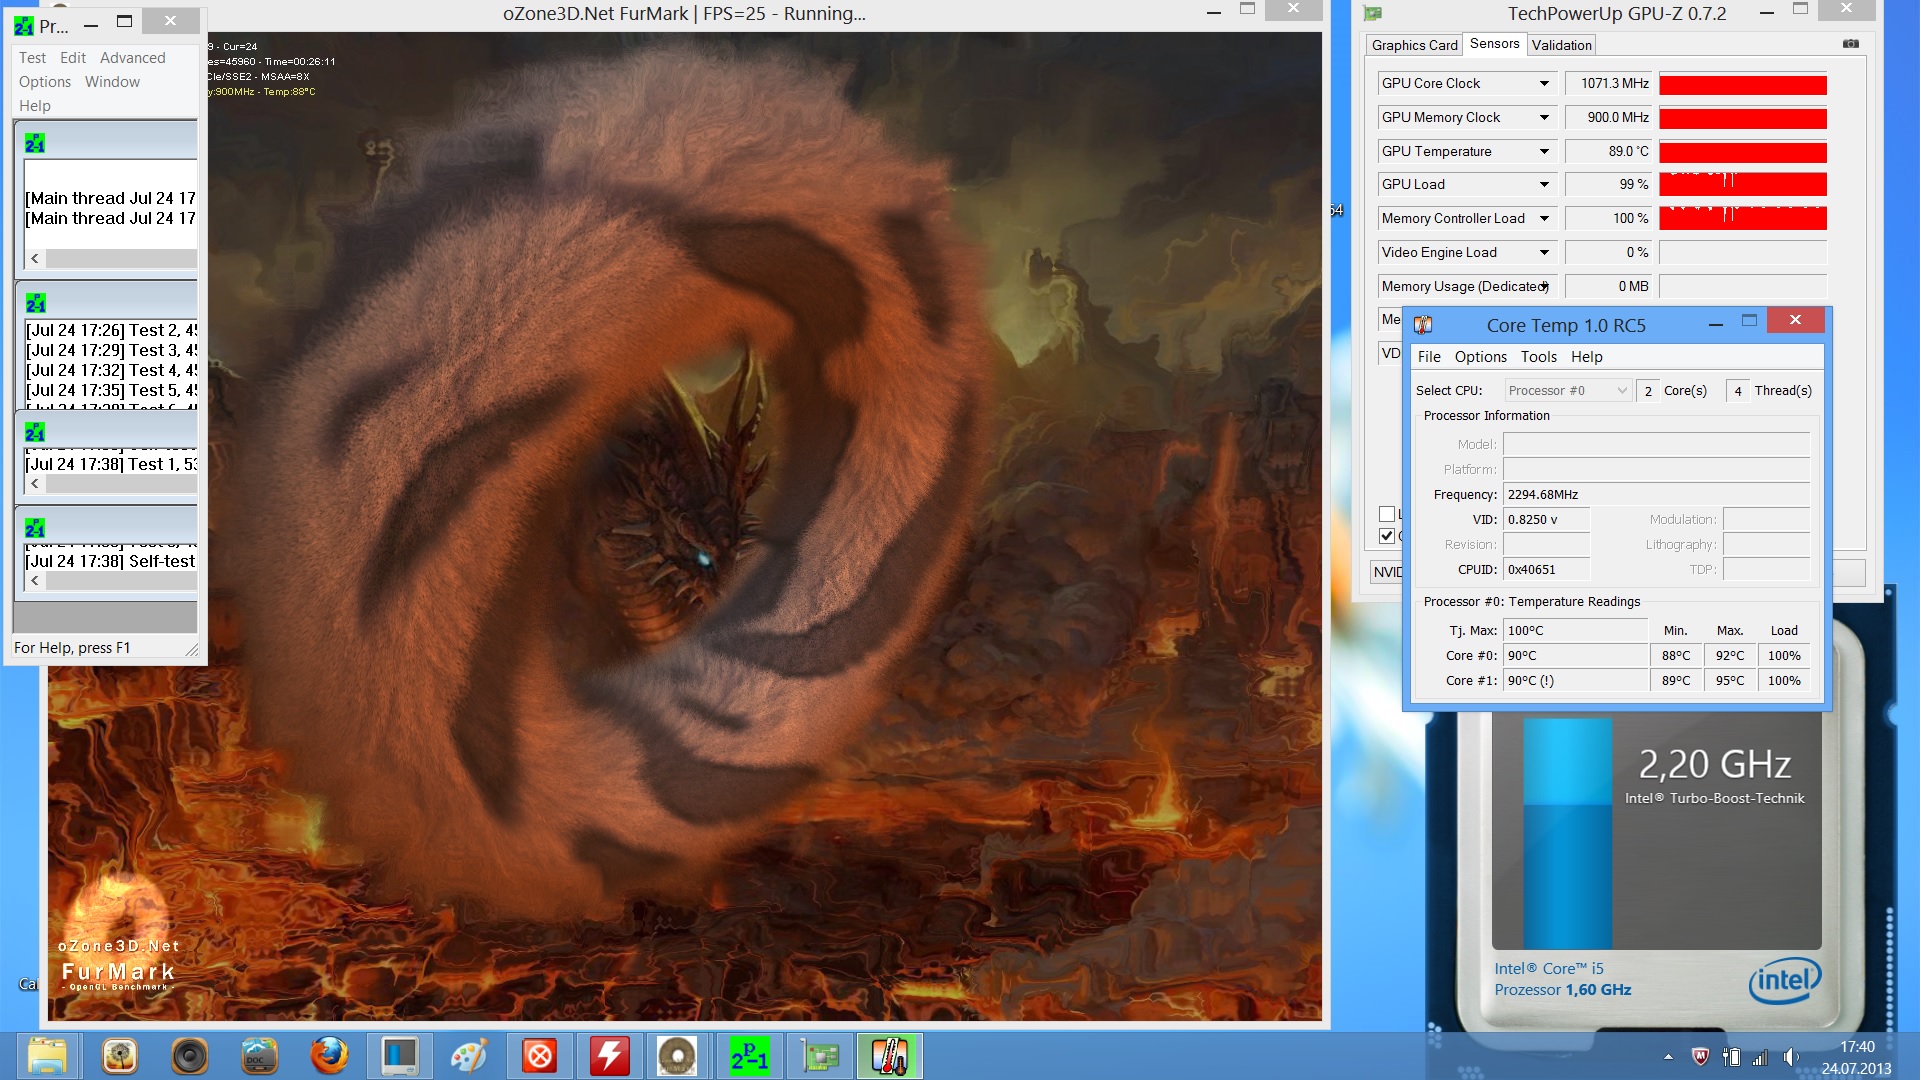Switch to Prime95 via taskbar icon
1920x1080 pixels.
click(749, 1056)
